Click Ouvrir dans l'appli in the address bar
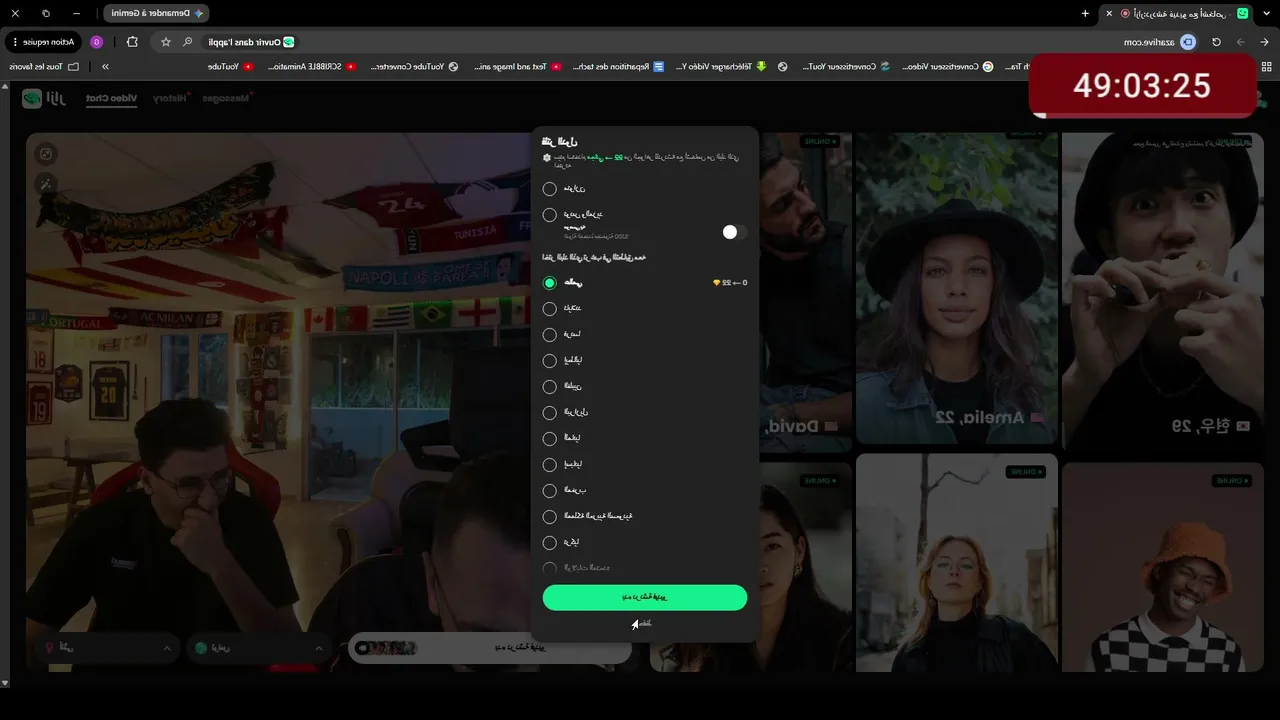The height and width of the screenshot is (720, 1280). [250, 42]
